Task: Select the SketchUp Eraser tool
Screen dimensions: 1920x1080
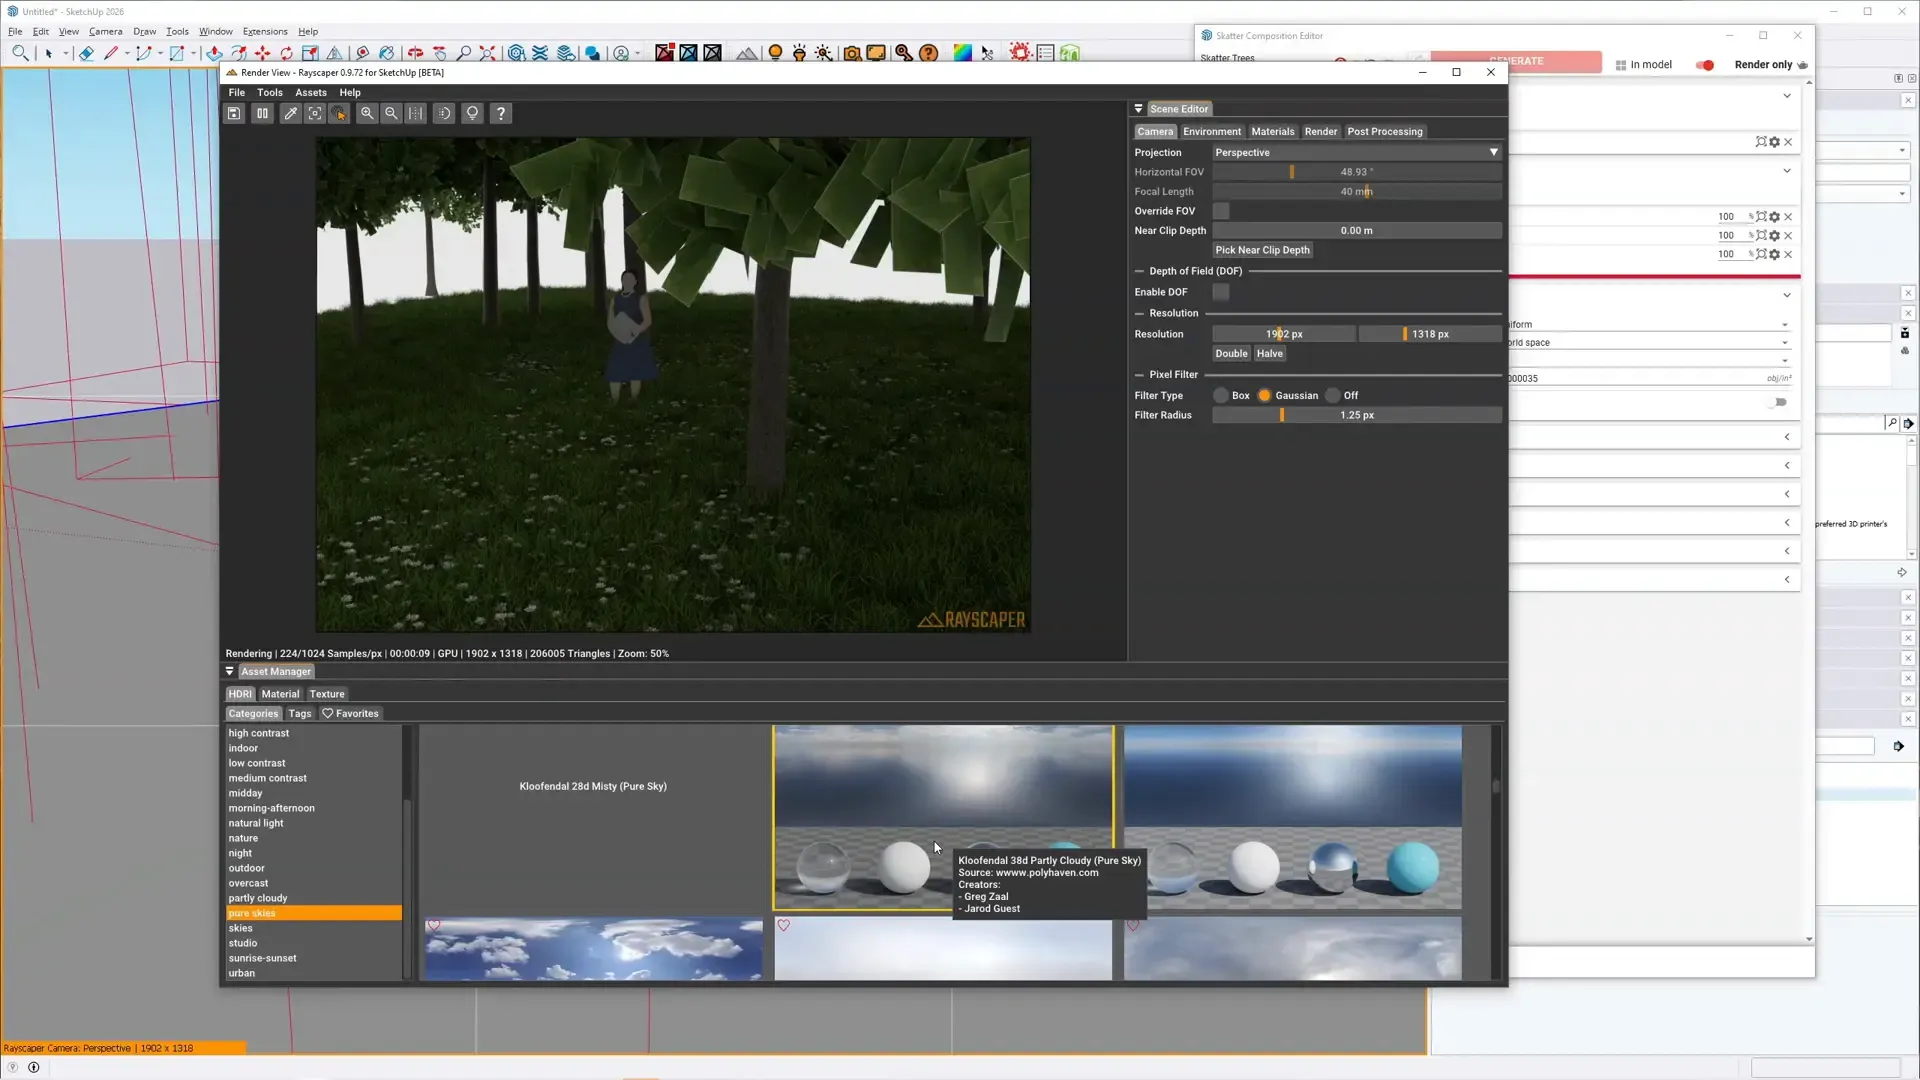Action: [86, 53]
